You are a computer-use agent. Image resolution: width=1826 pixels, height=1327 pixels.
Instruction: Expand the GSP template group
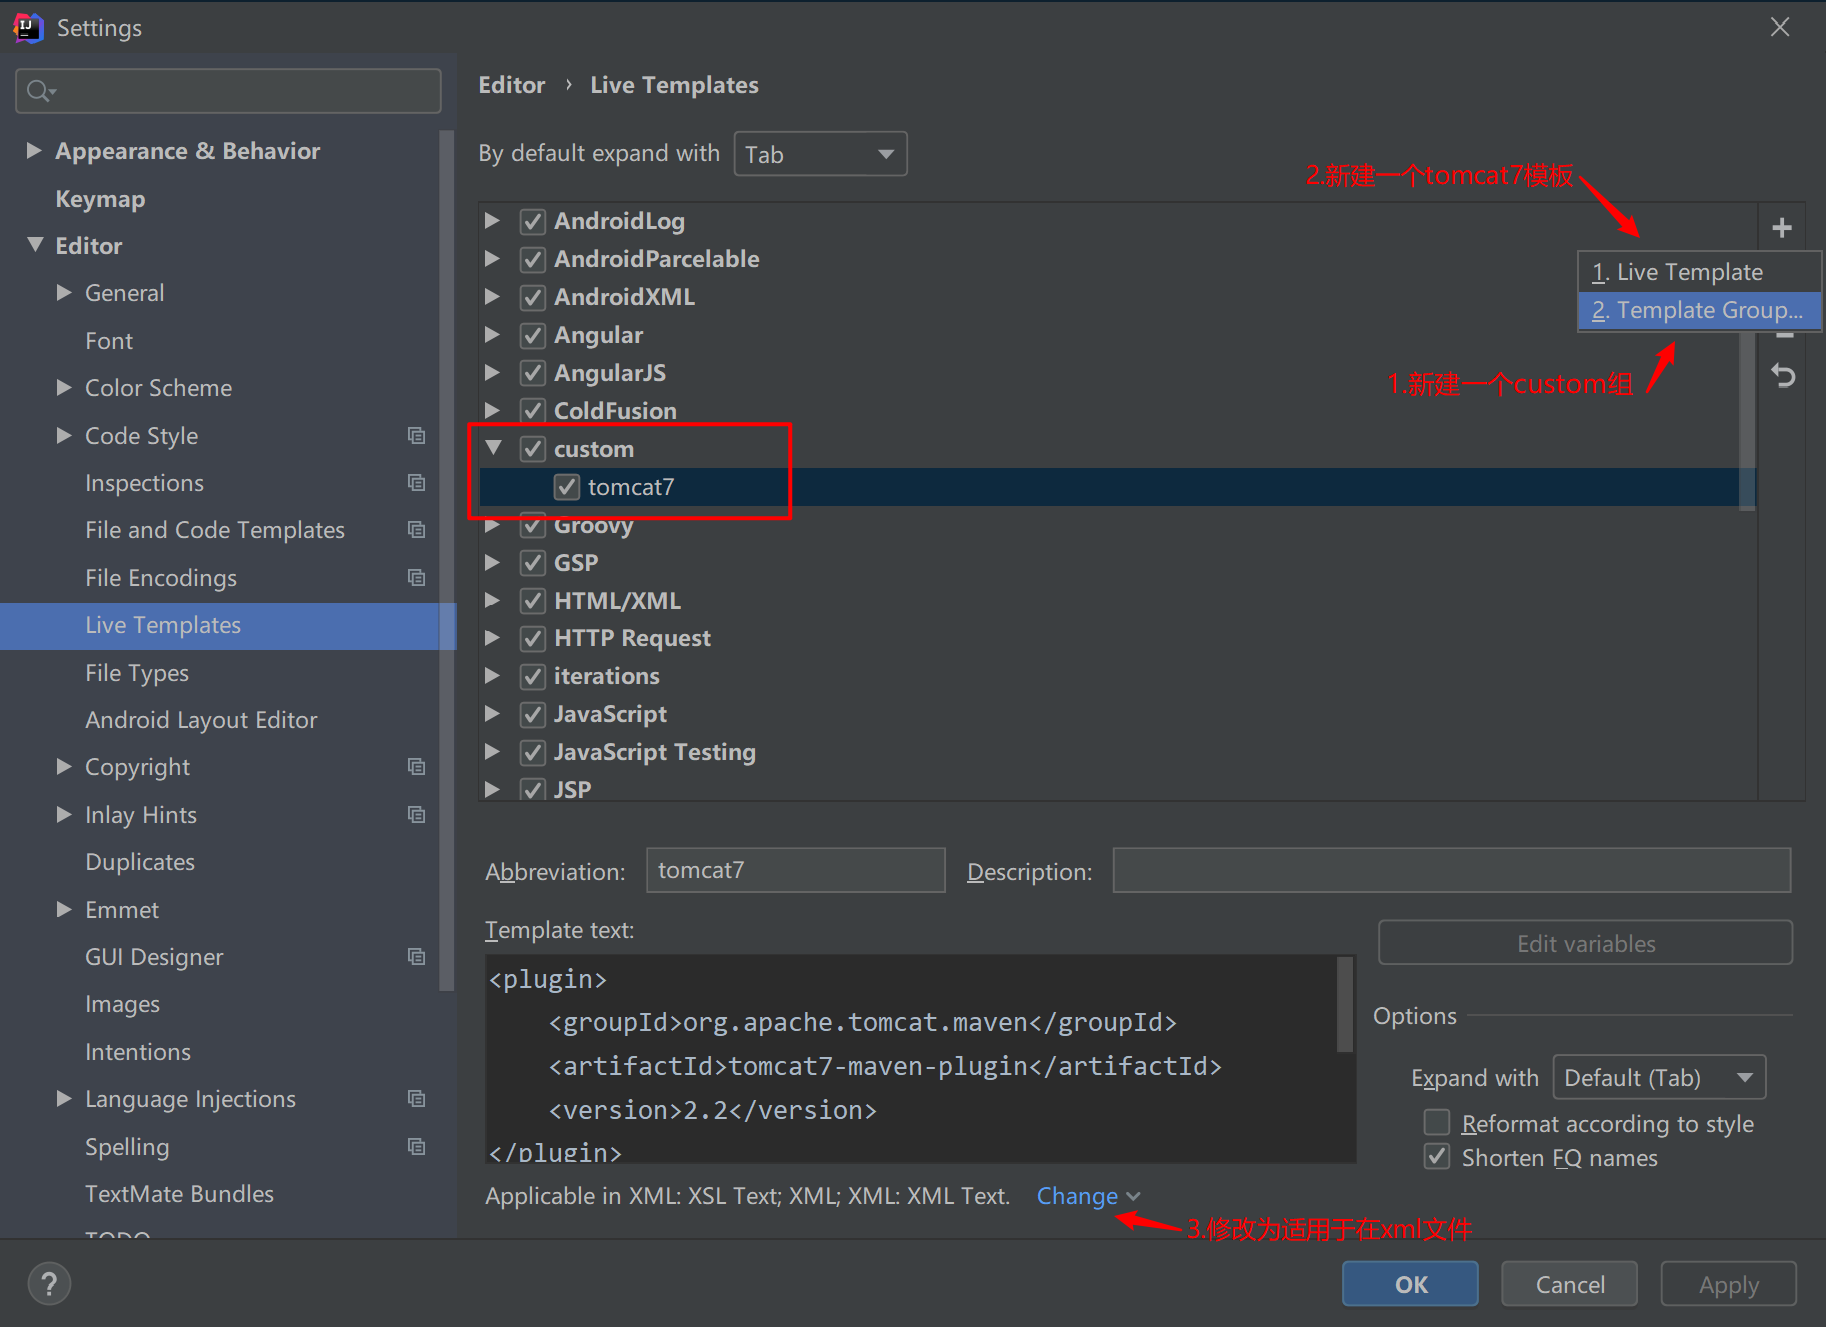click(492, 563)
